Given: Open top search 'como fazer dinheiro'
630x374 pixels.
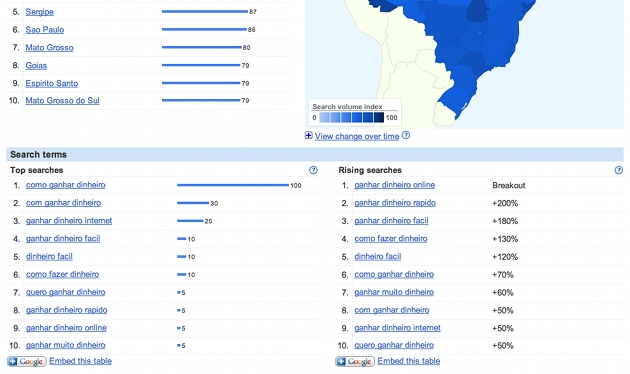Looking at the screenshot, I should pos(63,274).
